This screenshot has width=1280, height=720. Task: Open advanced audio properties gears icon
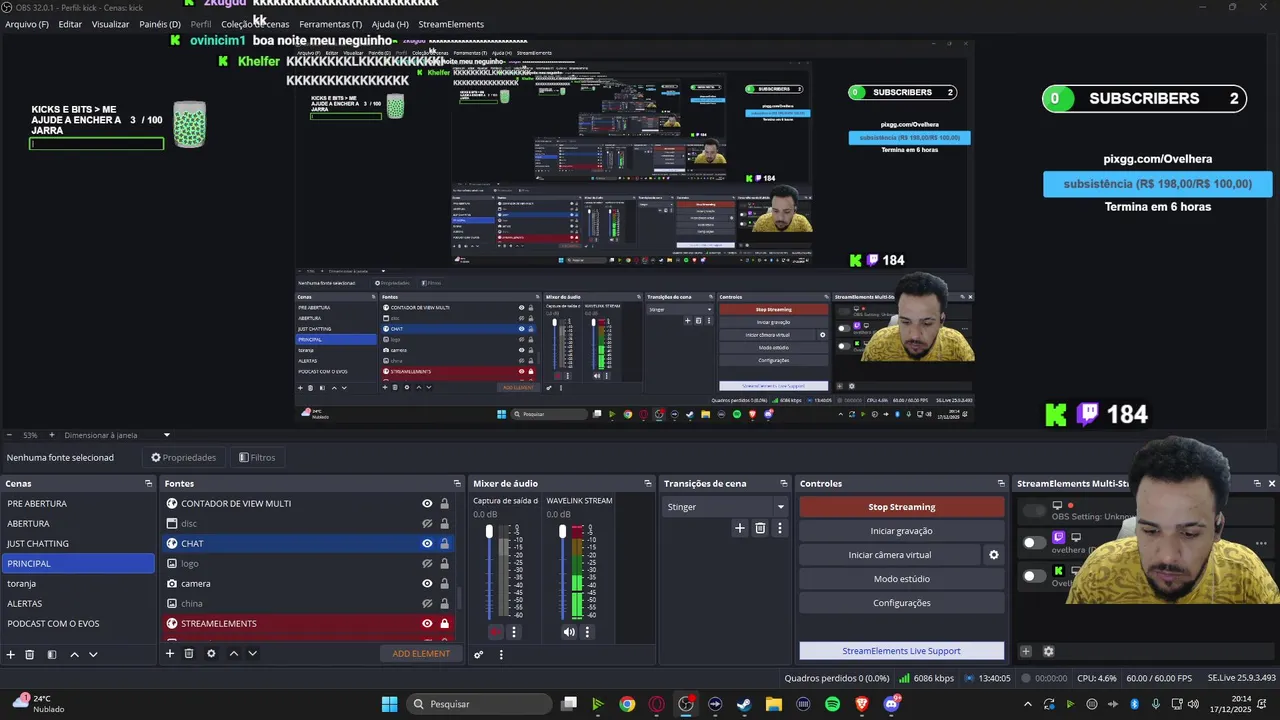click(x=479, y=655)
